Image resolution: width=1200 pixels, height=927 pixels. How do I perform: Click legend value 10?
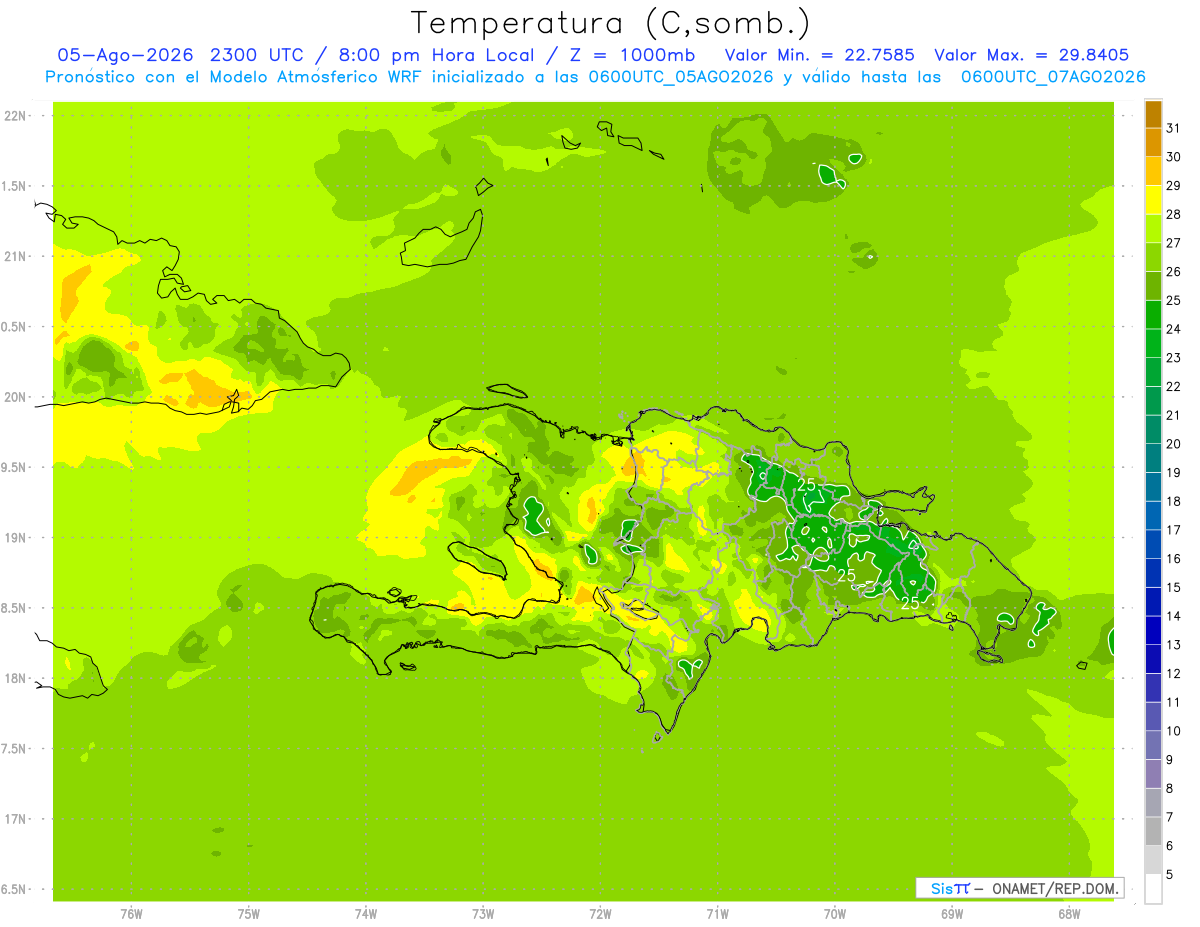tap(1174, 731)
